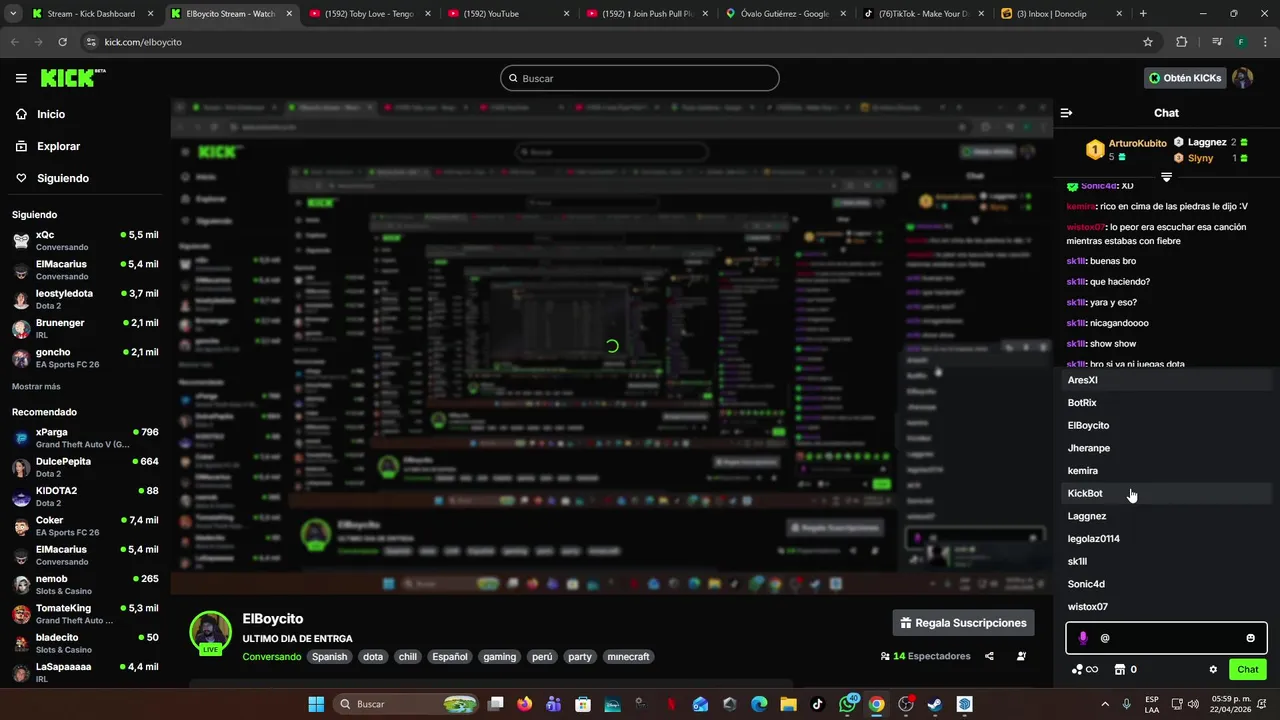The height and width of the screenshot is (720, 1280).
Task: Click the share icon next to Espectadores
Action: tap(989, 657)
